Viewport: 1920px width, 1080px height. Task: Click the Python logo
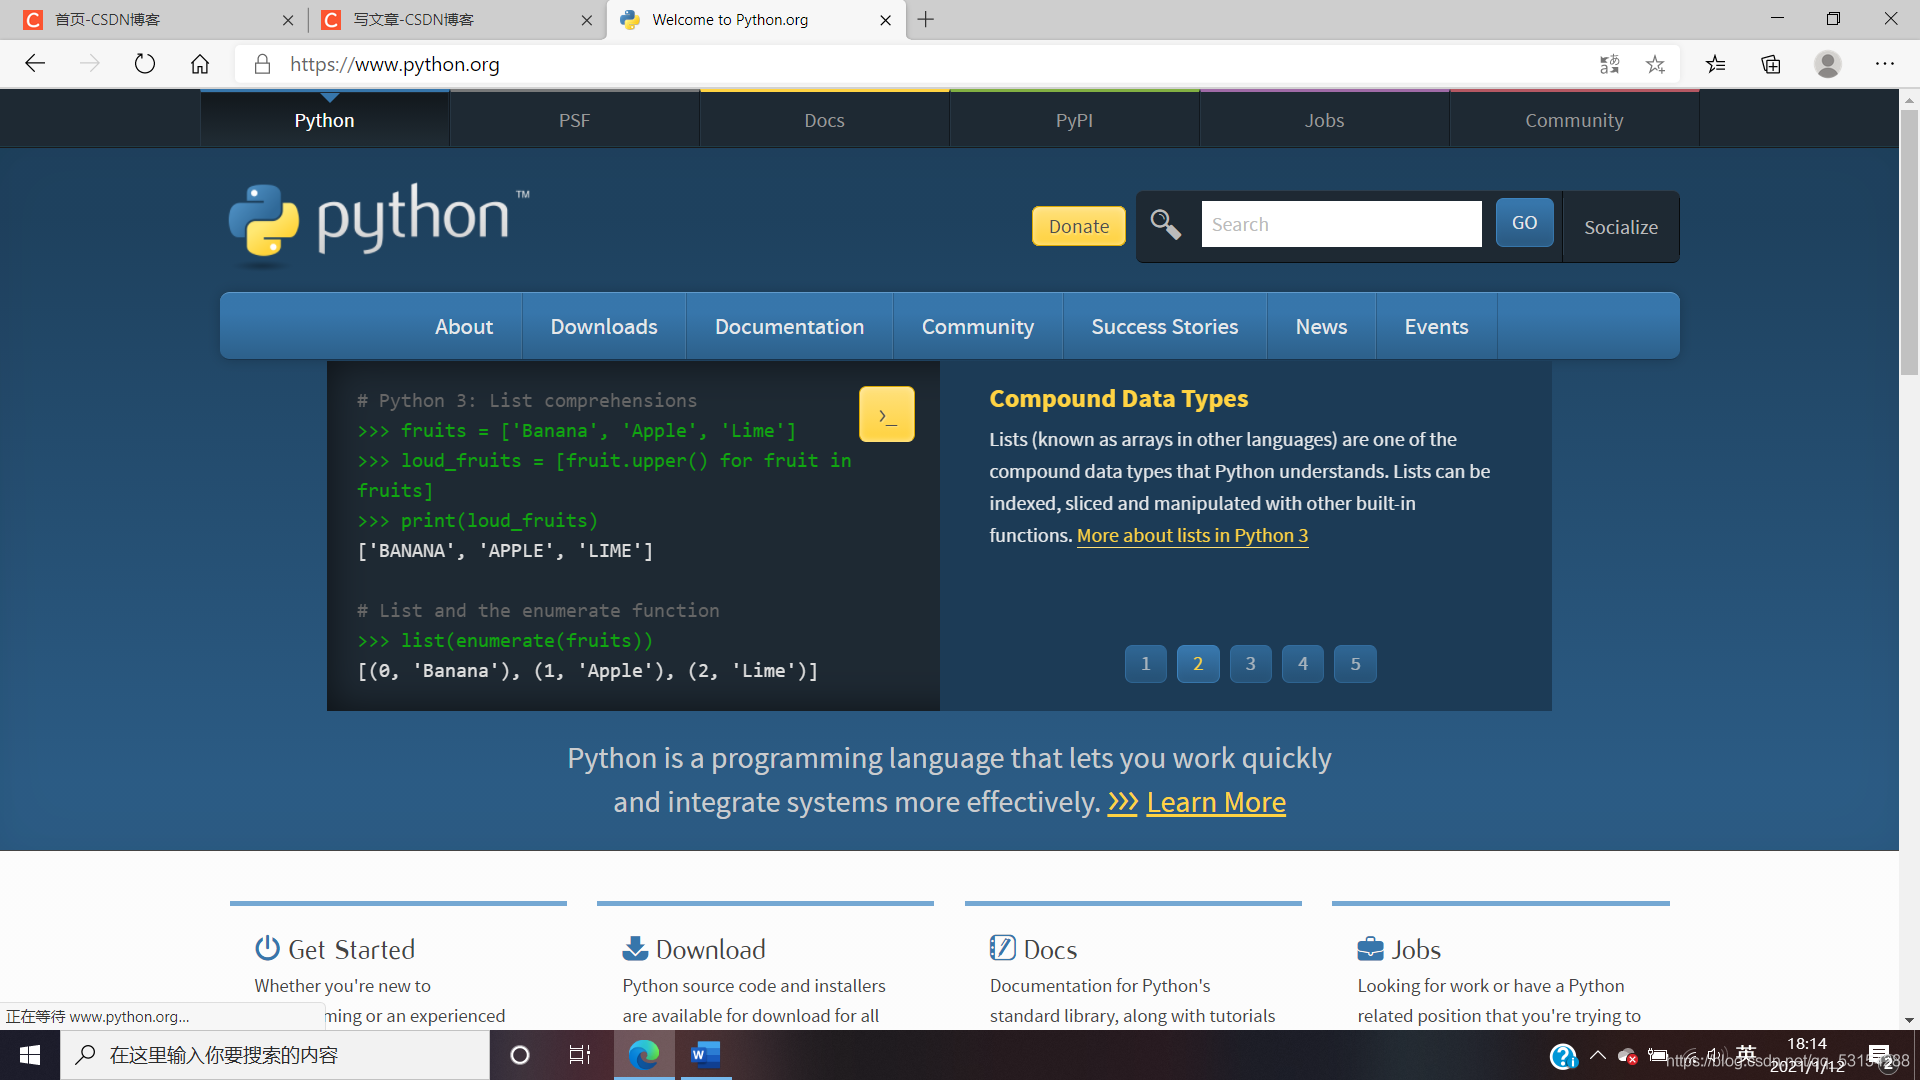click(379, 224)
